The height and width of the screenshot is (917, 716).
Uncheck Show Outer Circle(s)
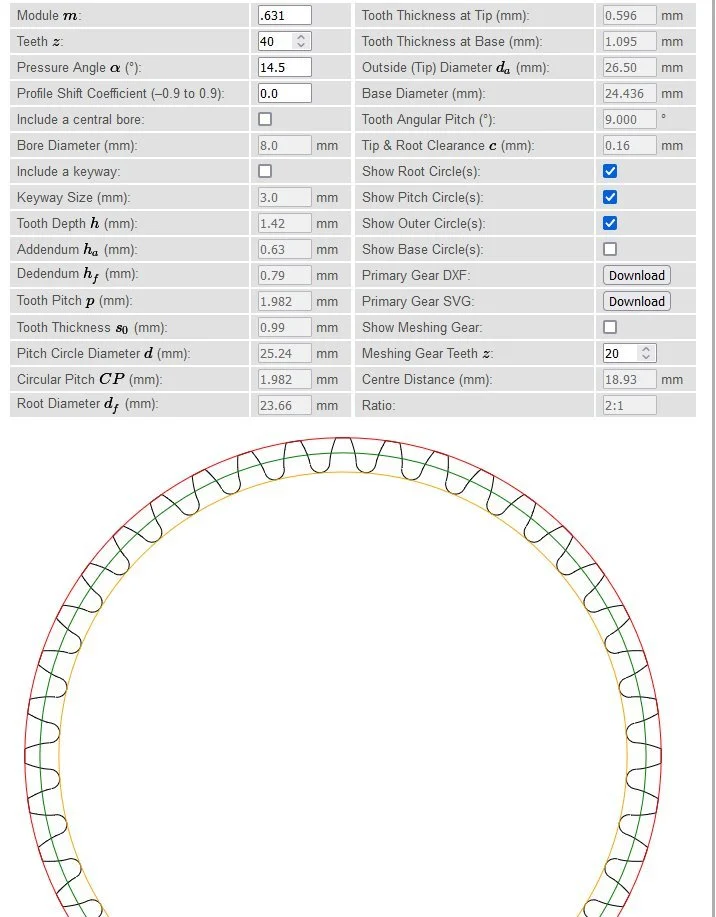[x=610, y=223]
